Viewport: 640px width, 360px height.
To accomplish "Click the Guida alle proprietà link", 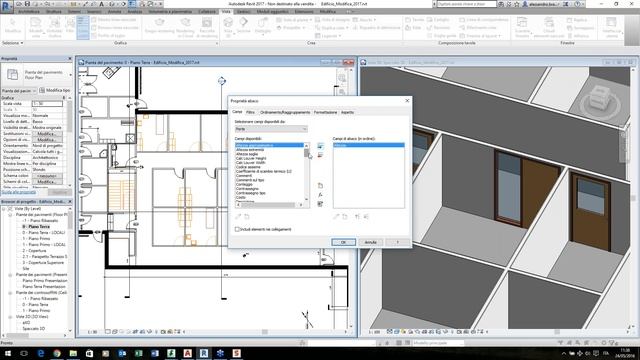I will point(19,192).
